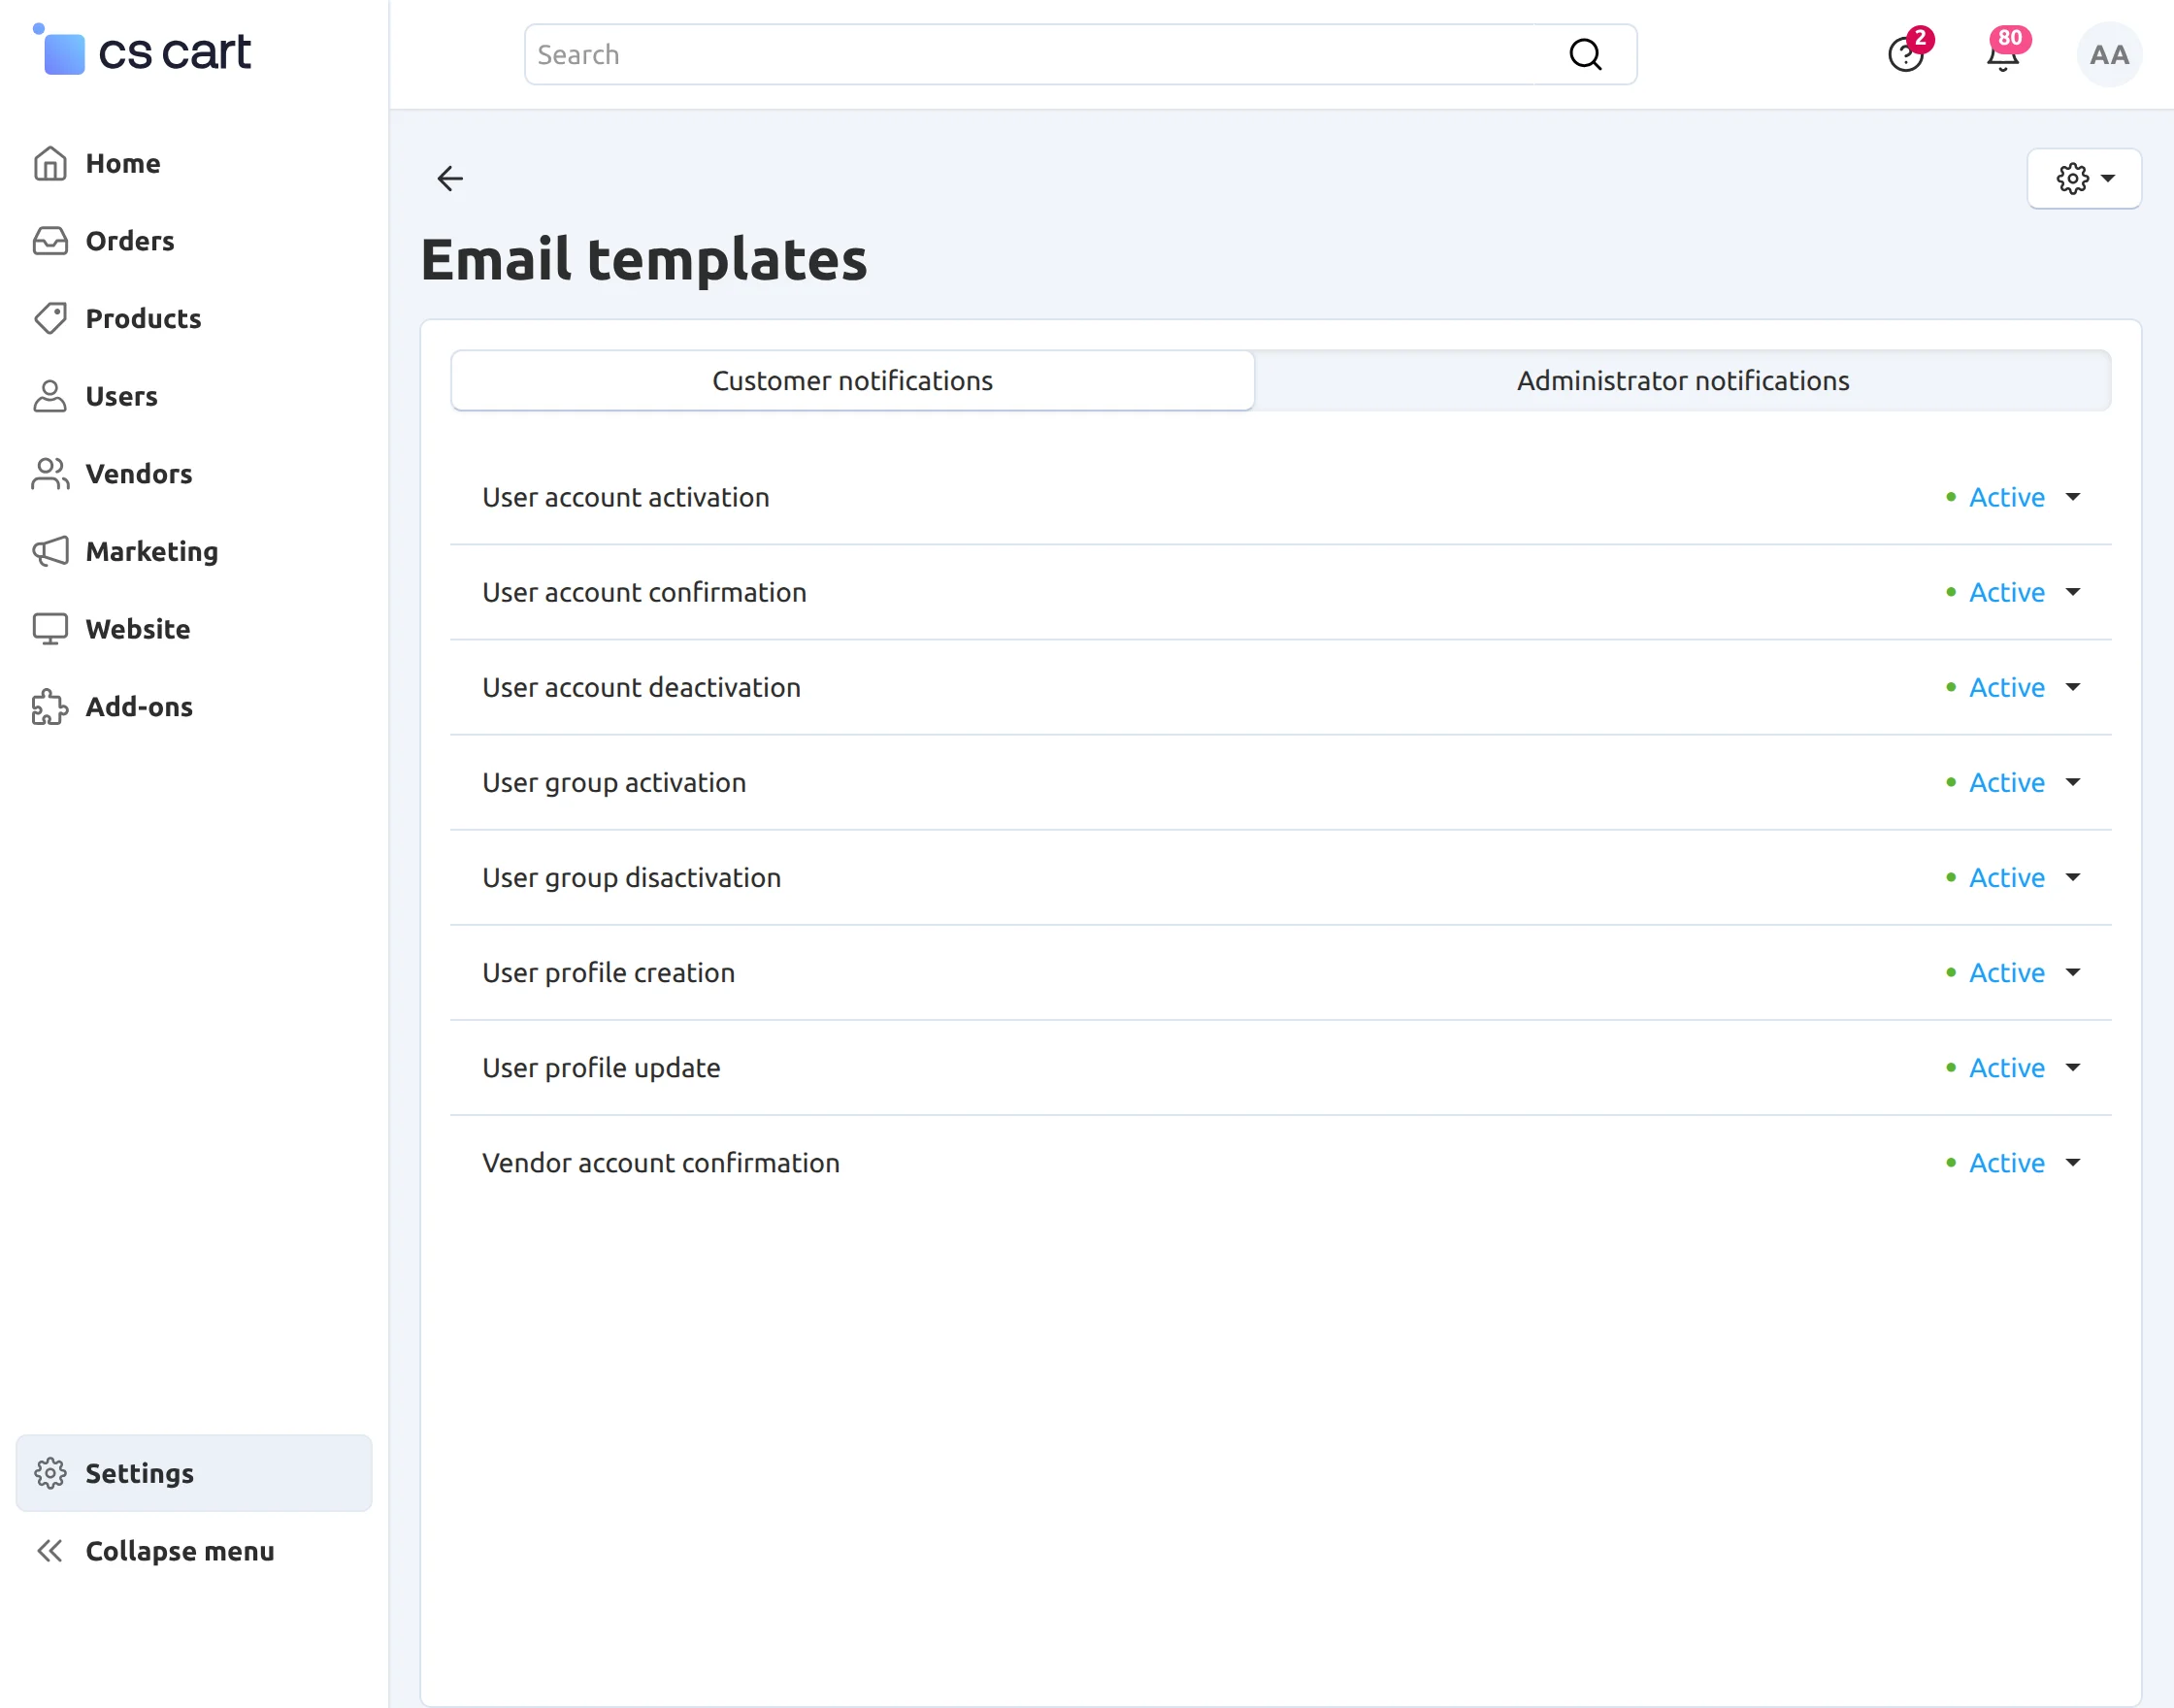Image resolution: width=2174 pixels, height=1708 pixels.
Task: Expand status dropdown for User account deactivation
Action: (x=2014, y=687)
